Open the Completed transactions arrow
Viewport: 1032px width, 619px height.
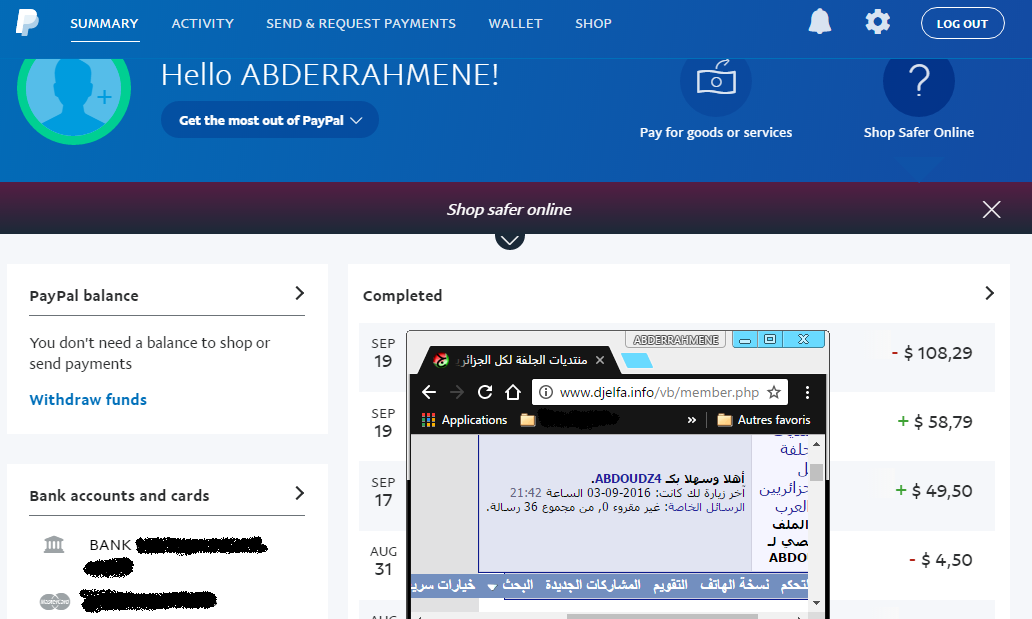click(989, 293)
